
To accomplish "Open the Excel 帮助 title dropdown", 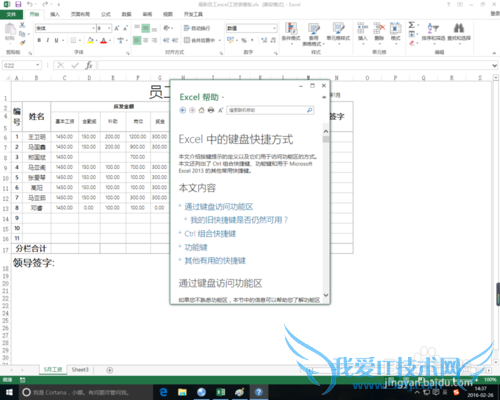I will [223, 97].
